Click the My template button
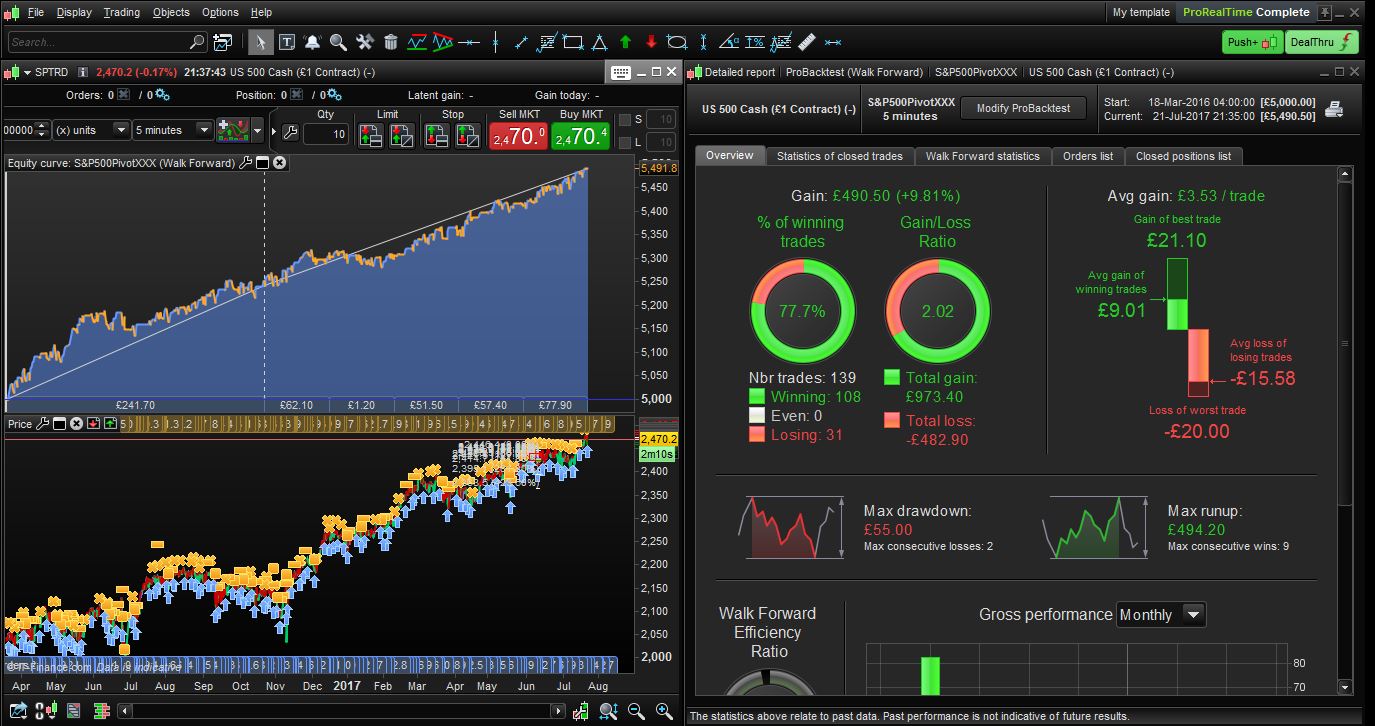 click(x=1141, y=12)
